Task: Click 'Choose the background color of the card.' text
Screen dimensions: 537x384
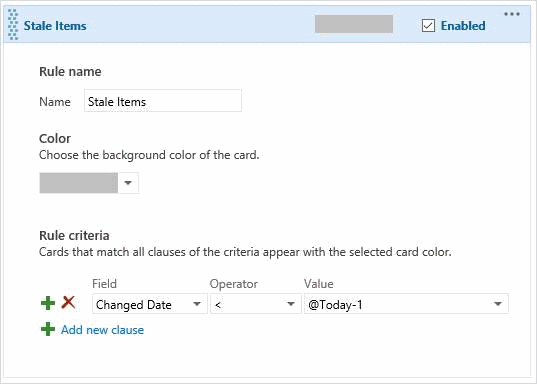Action: point(149,155)
